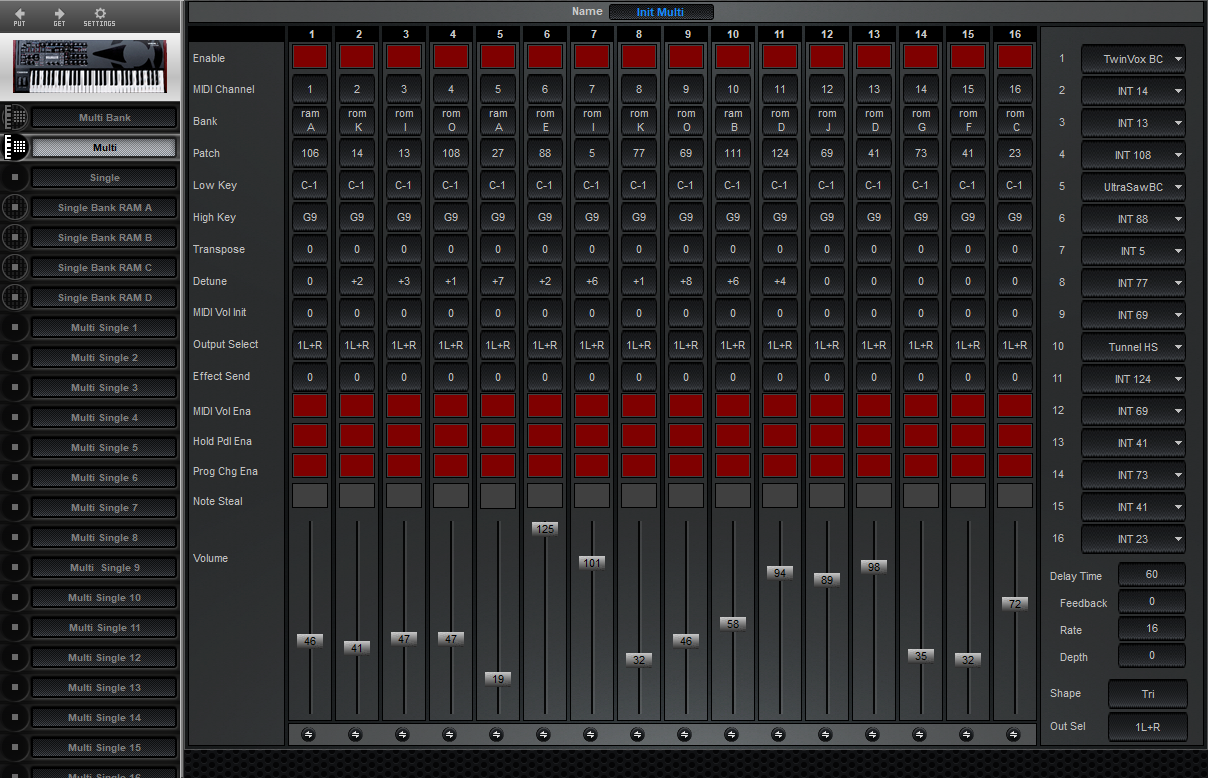Viewport: 1208px width, 778px height.
Task: Click the swap icon below channel 16
Action: (x=1014, y=734)
